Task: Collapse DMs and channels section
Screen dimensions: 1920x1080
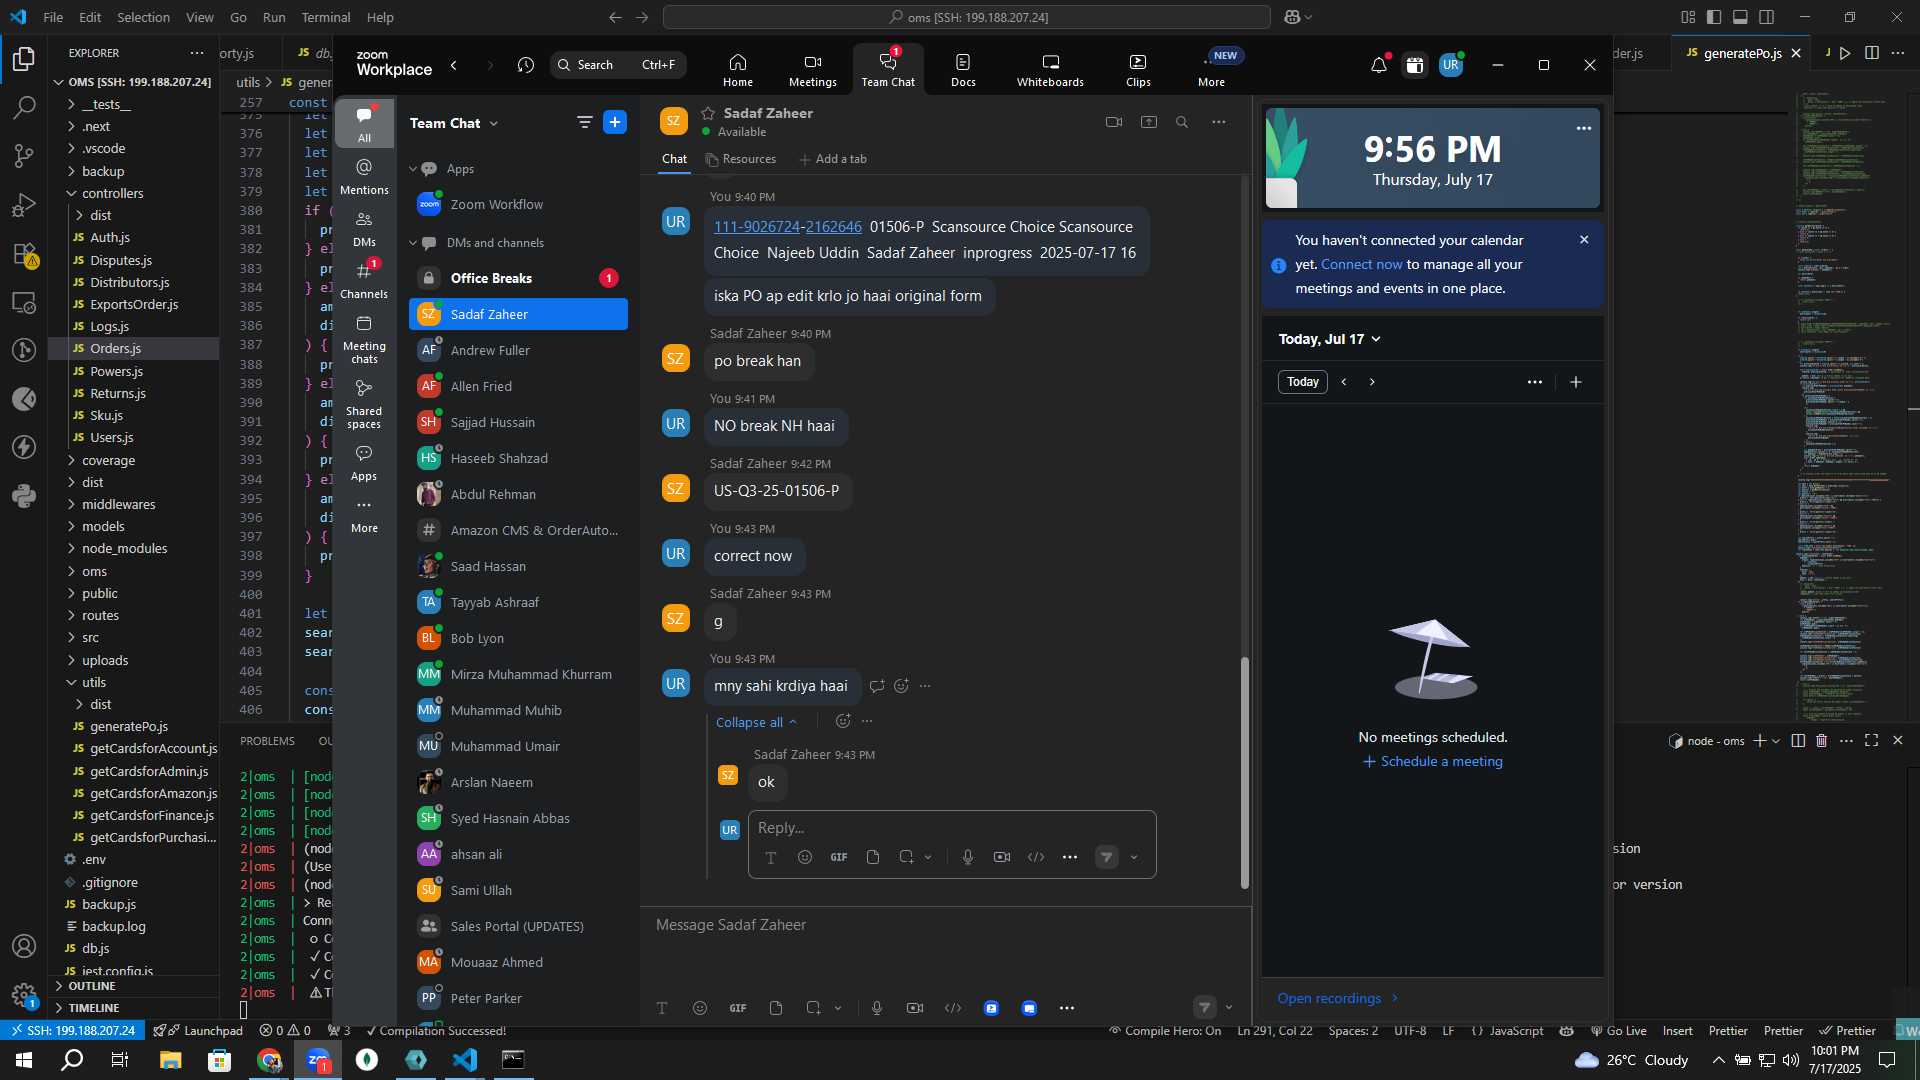Action: coord(412,243)
